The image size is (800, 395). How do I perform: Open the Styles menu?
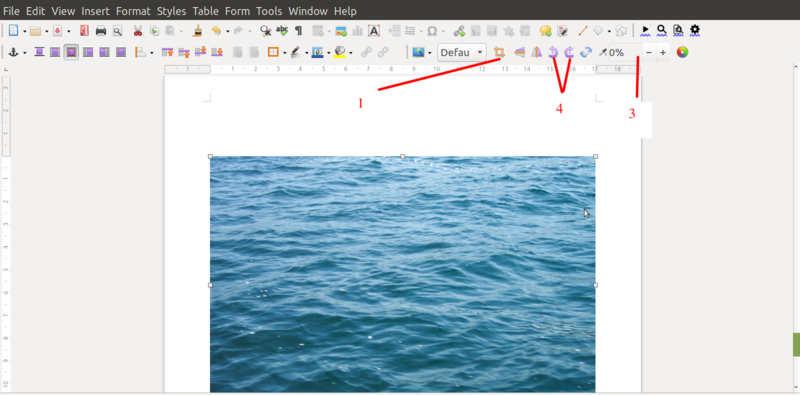[x=171, y=11]
